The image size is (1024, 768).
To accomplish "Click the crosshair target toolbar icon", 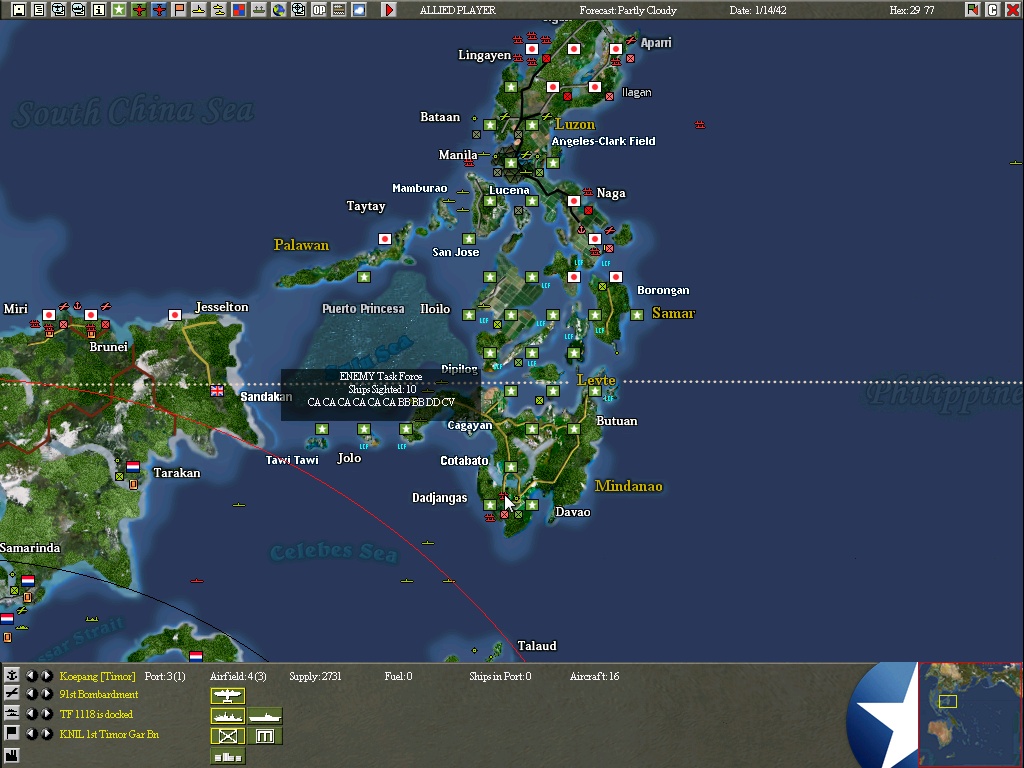I will pyautogui.click(x=298, y=10).
